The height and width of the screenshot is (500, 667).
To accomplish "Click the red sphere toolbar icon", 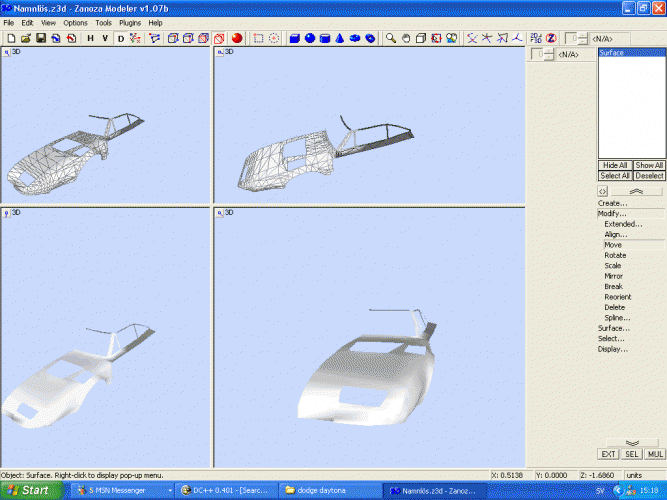I will coord(238,38).
